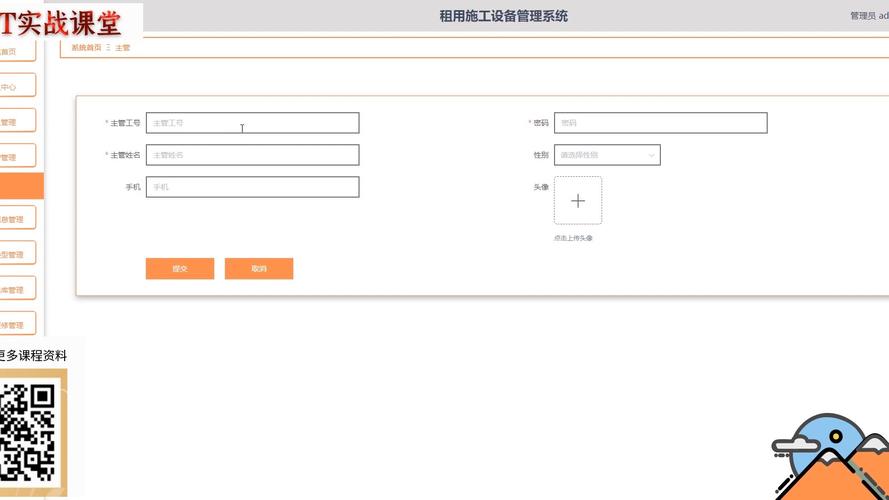Click the 点击上传头像 hint text
This screenshot has height=500, width=889.
pos(573,238)
